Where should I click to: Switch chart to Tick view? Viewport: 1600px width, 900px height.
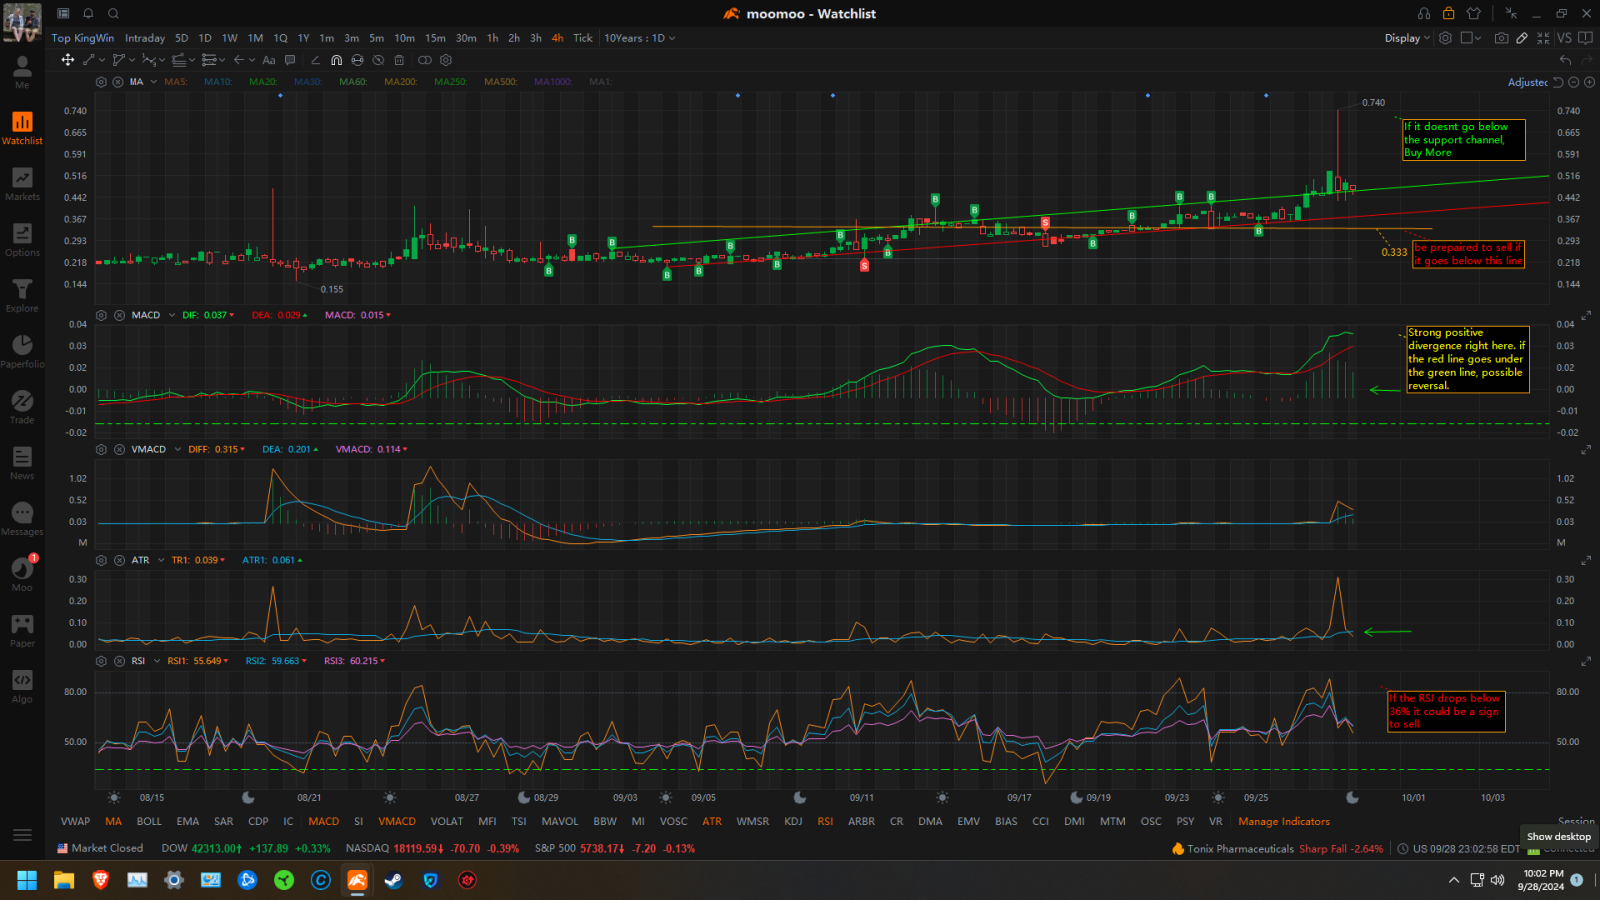tap(583, 38)
